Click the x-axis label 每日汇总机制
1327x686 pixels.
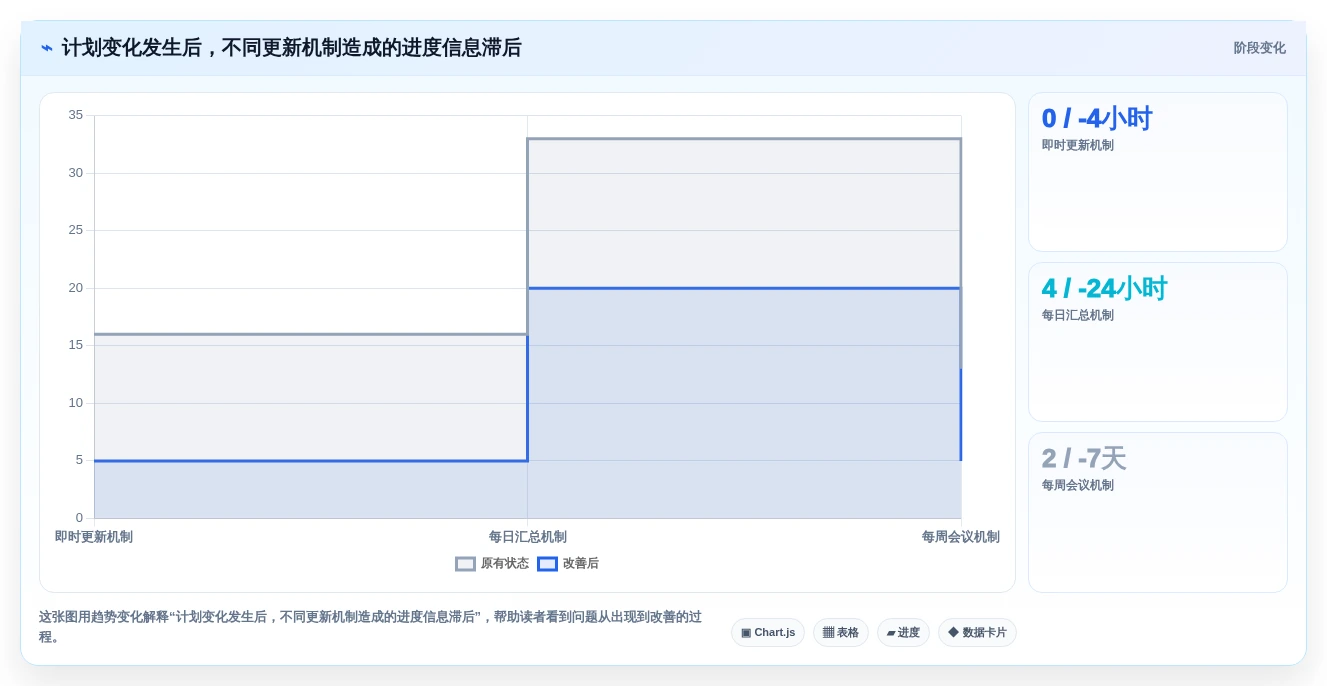528,537
